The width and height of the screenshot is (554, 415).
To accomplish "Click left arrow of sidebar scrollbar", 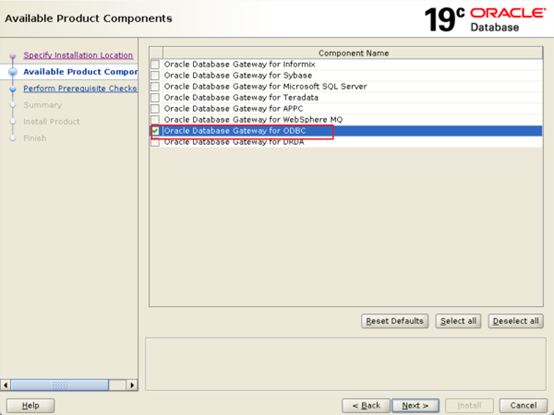I will tap(5, 385).
